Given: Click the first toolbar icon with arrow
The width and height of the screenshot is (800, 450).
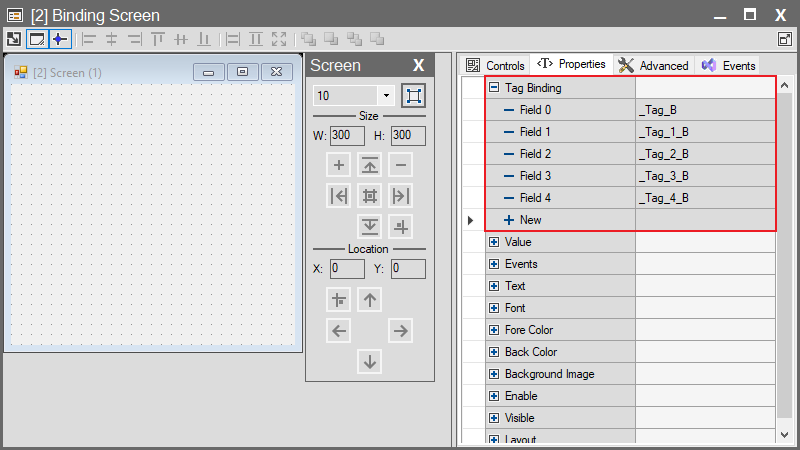Looking at the screenshot, I should point(14,39).
